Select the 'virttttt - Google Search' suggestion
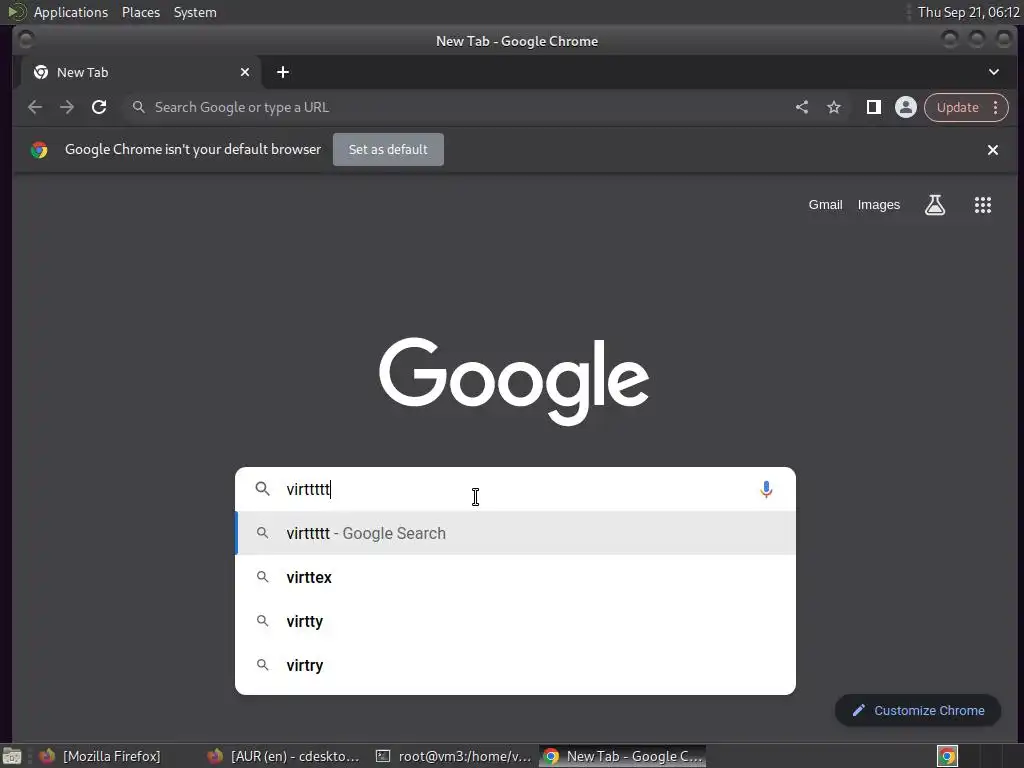The width and height of the screenshot is (1024, 768). click(515, 534)
